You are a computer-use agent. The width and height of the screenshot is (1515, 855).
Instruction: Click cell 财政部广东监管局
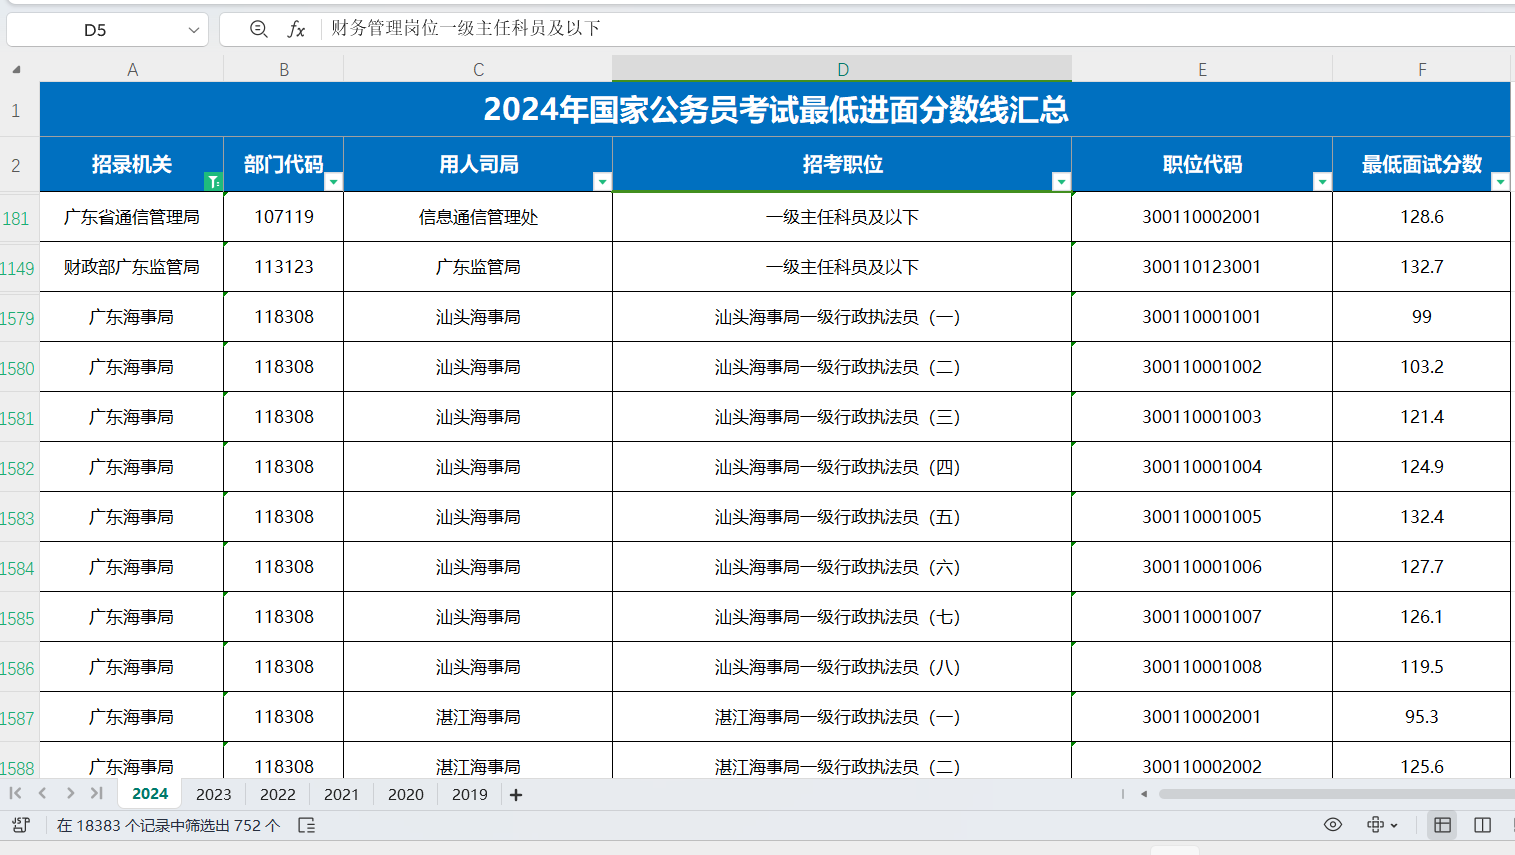click(132, 267)
